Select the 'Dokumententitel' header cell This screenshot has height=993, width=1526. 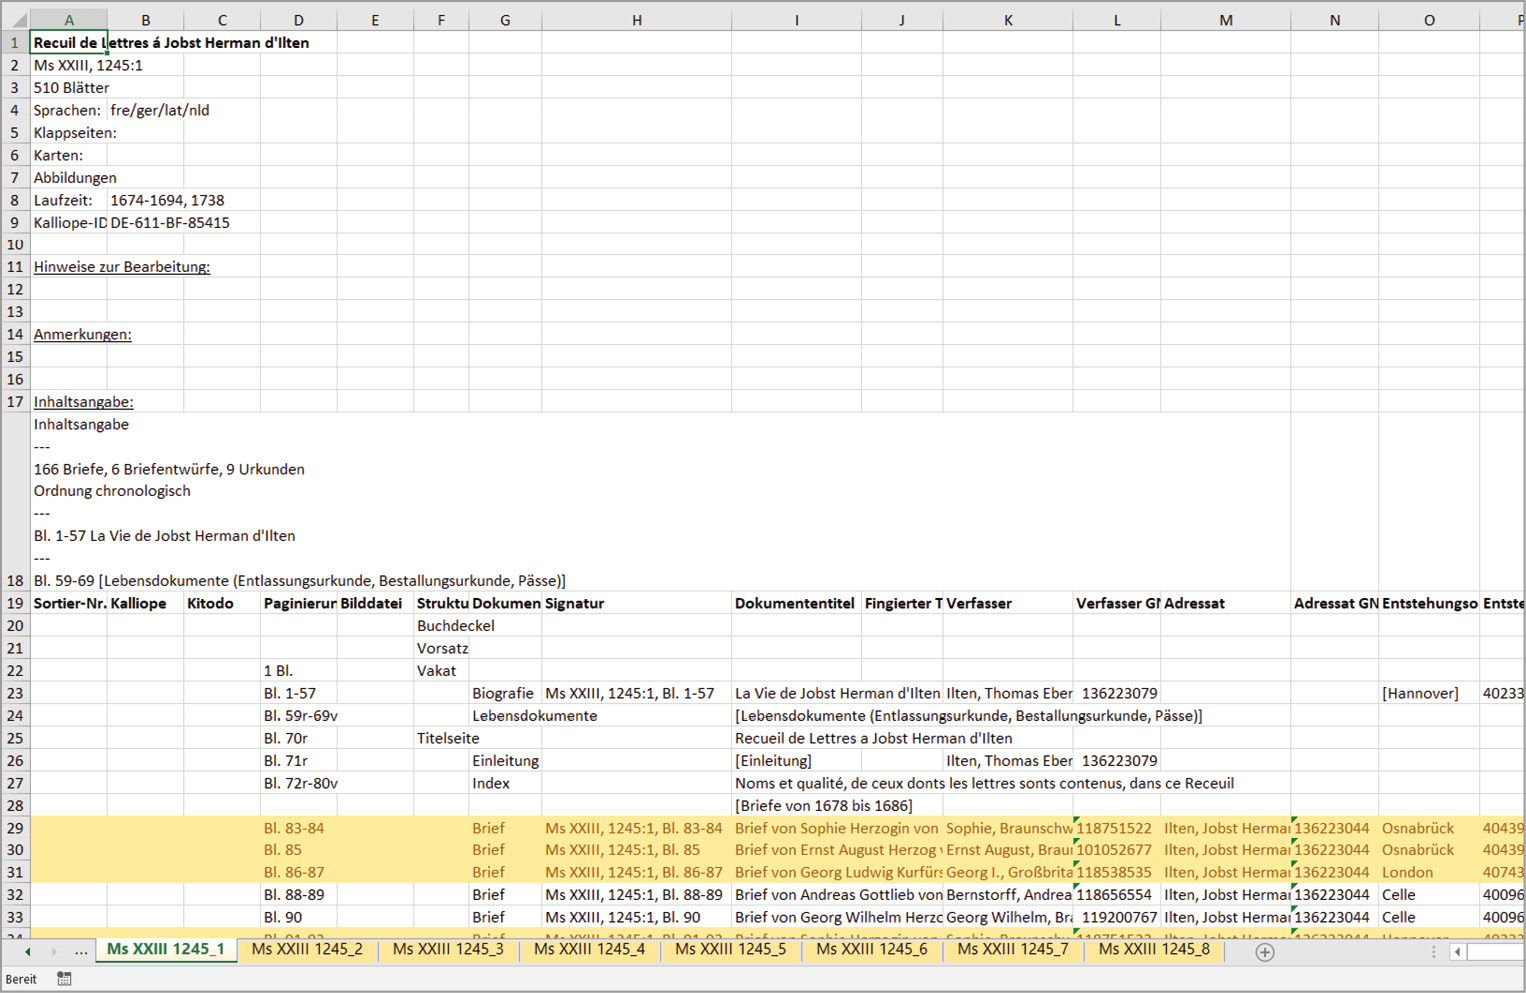(796, 603)
